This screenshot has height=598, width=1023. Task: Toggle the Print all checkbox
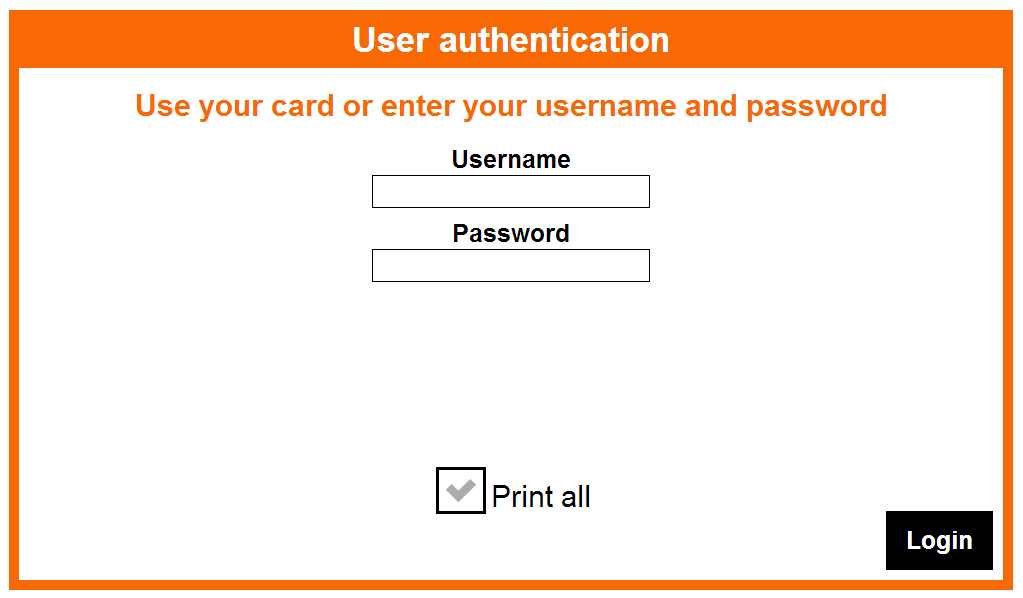(x=461, y=490)
